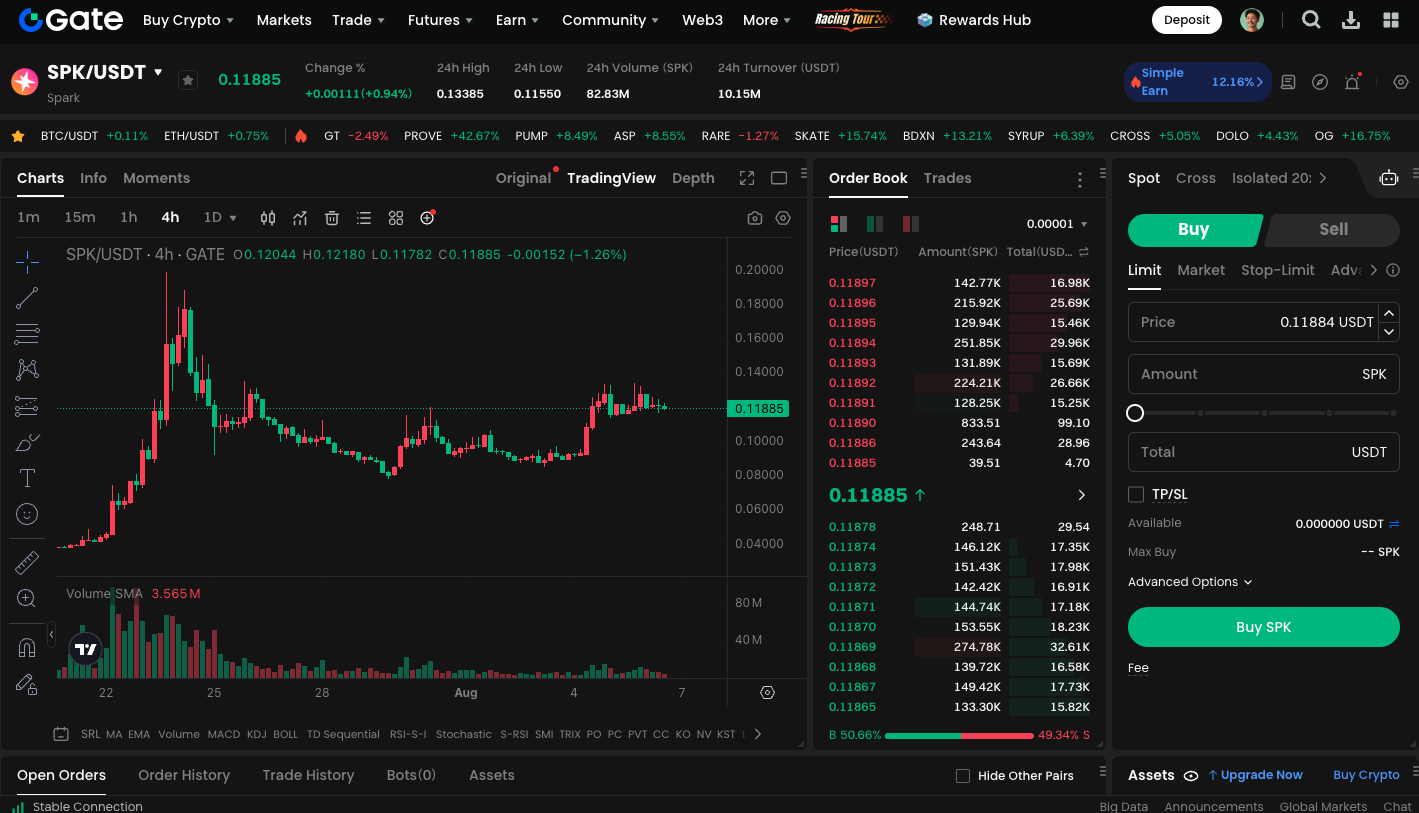Image resolution: width=1419 pixels, height=813 pixels.
Task: Click the order amount percentage slider handle
Action: (x=1135, y=413)
